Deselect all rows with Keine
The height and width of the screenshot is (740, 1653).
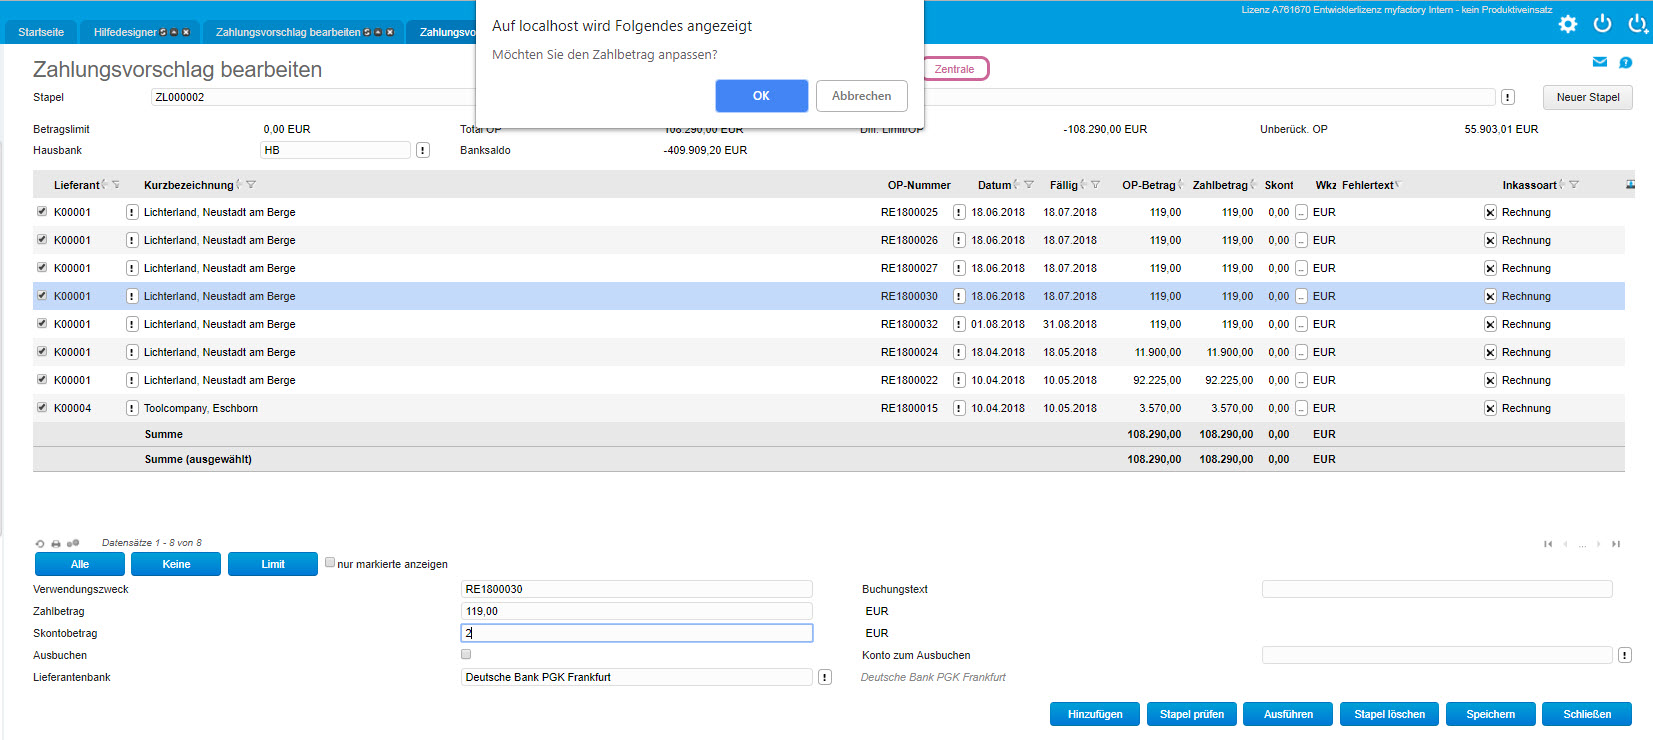[x=176, y=564]
